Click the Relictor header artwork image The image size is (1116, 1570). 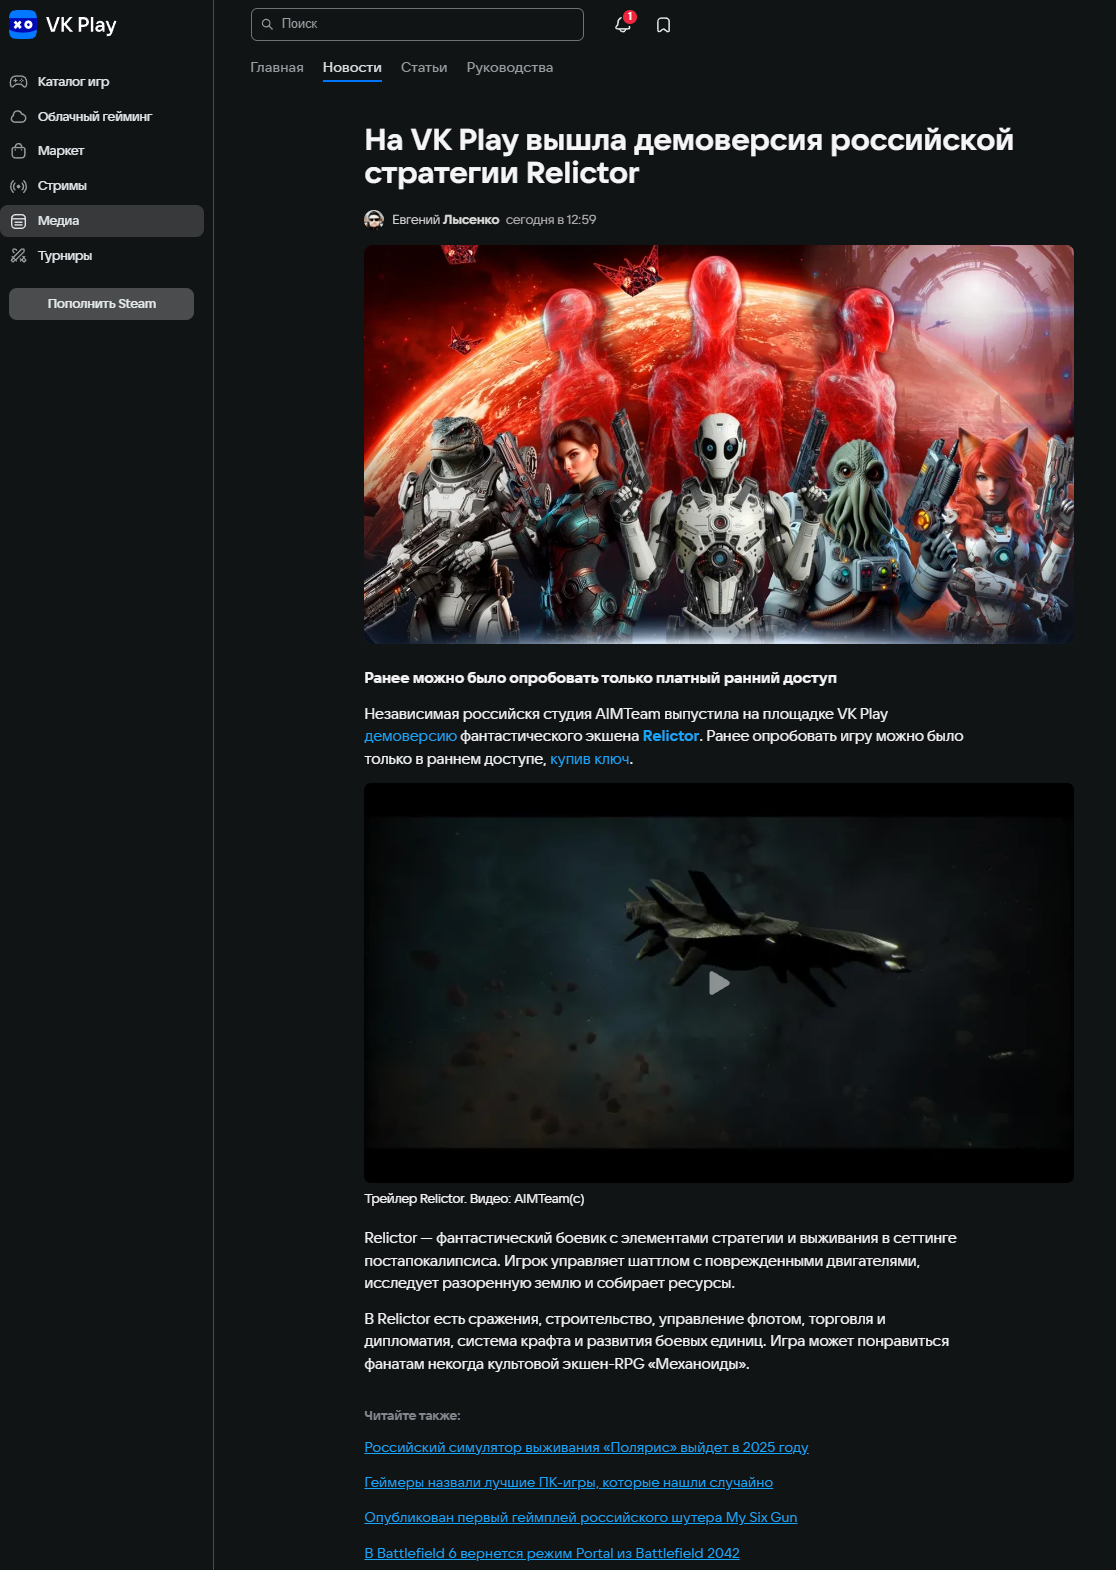pyautogui.click(x=718, y=444)
